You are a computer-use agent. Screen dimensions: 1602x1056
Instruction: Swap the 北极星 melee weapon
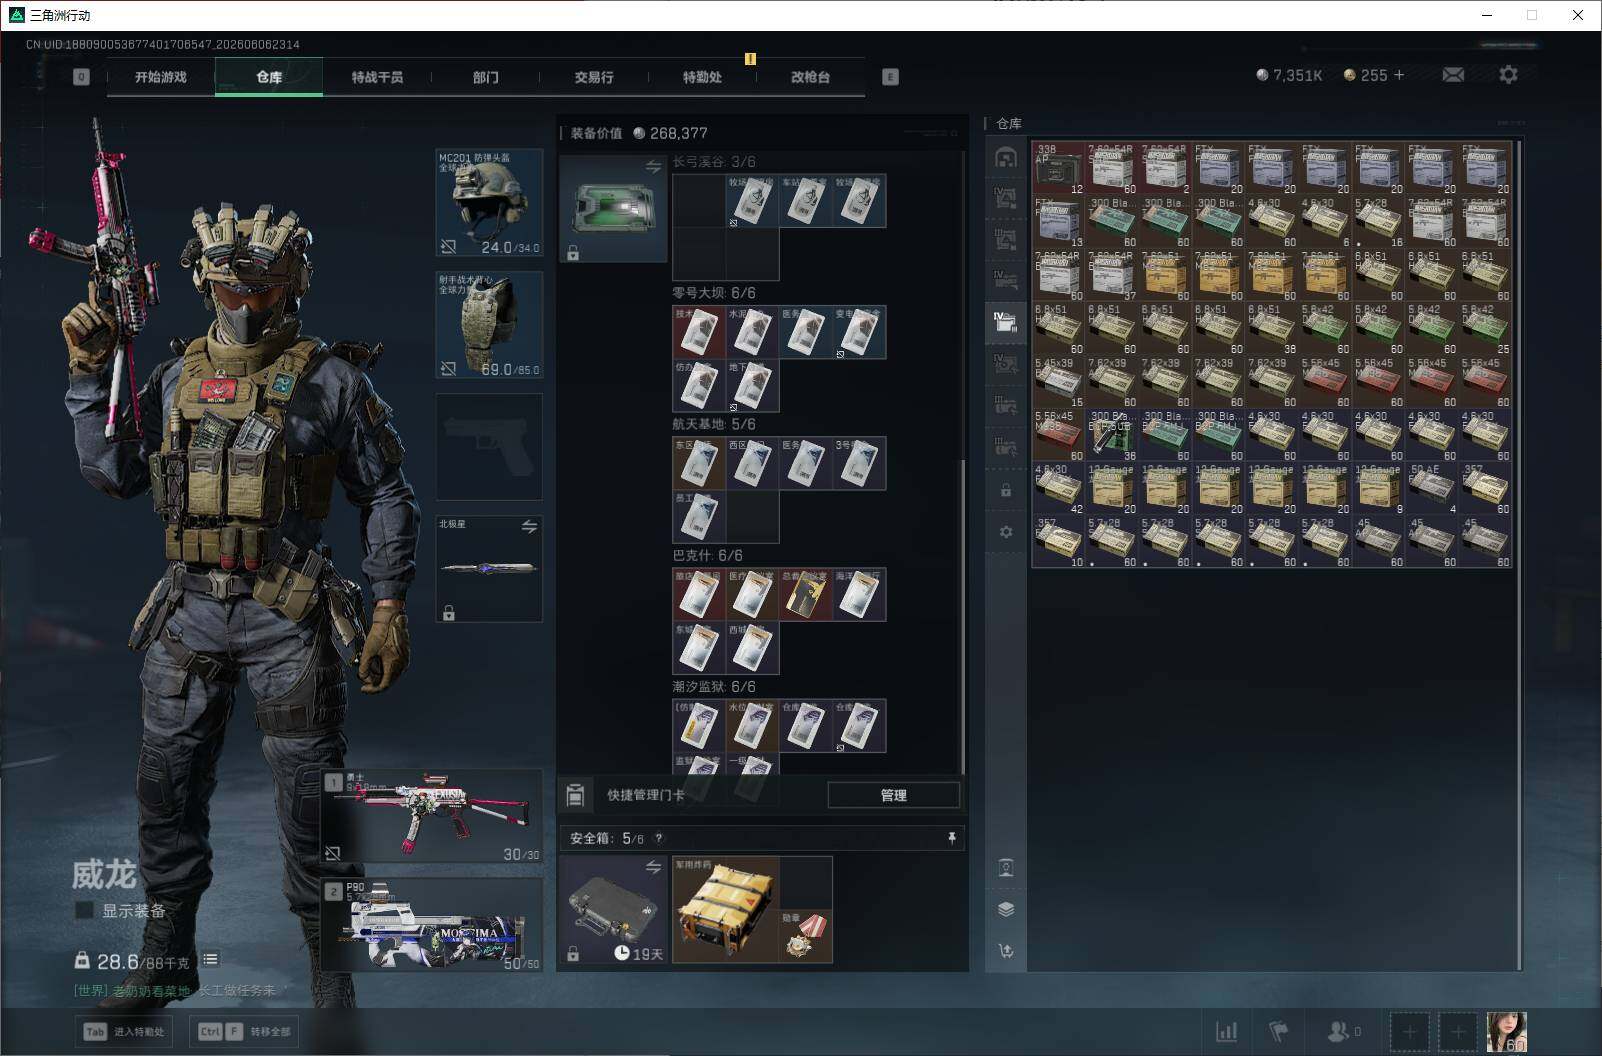pos(529,526)
